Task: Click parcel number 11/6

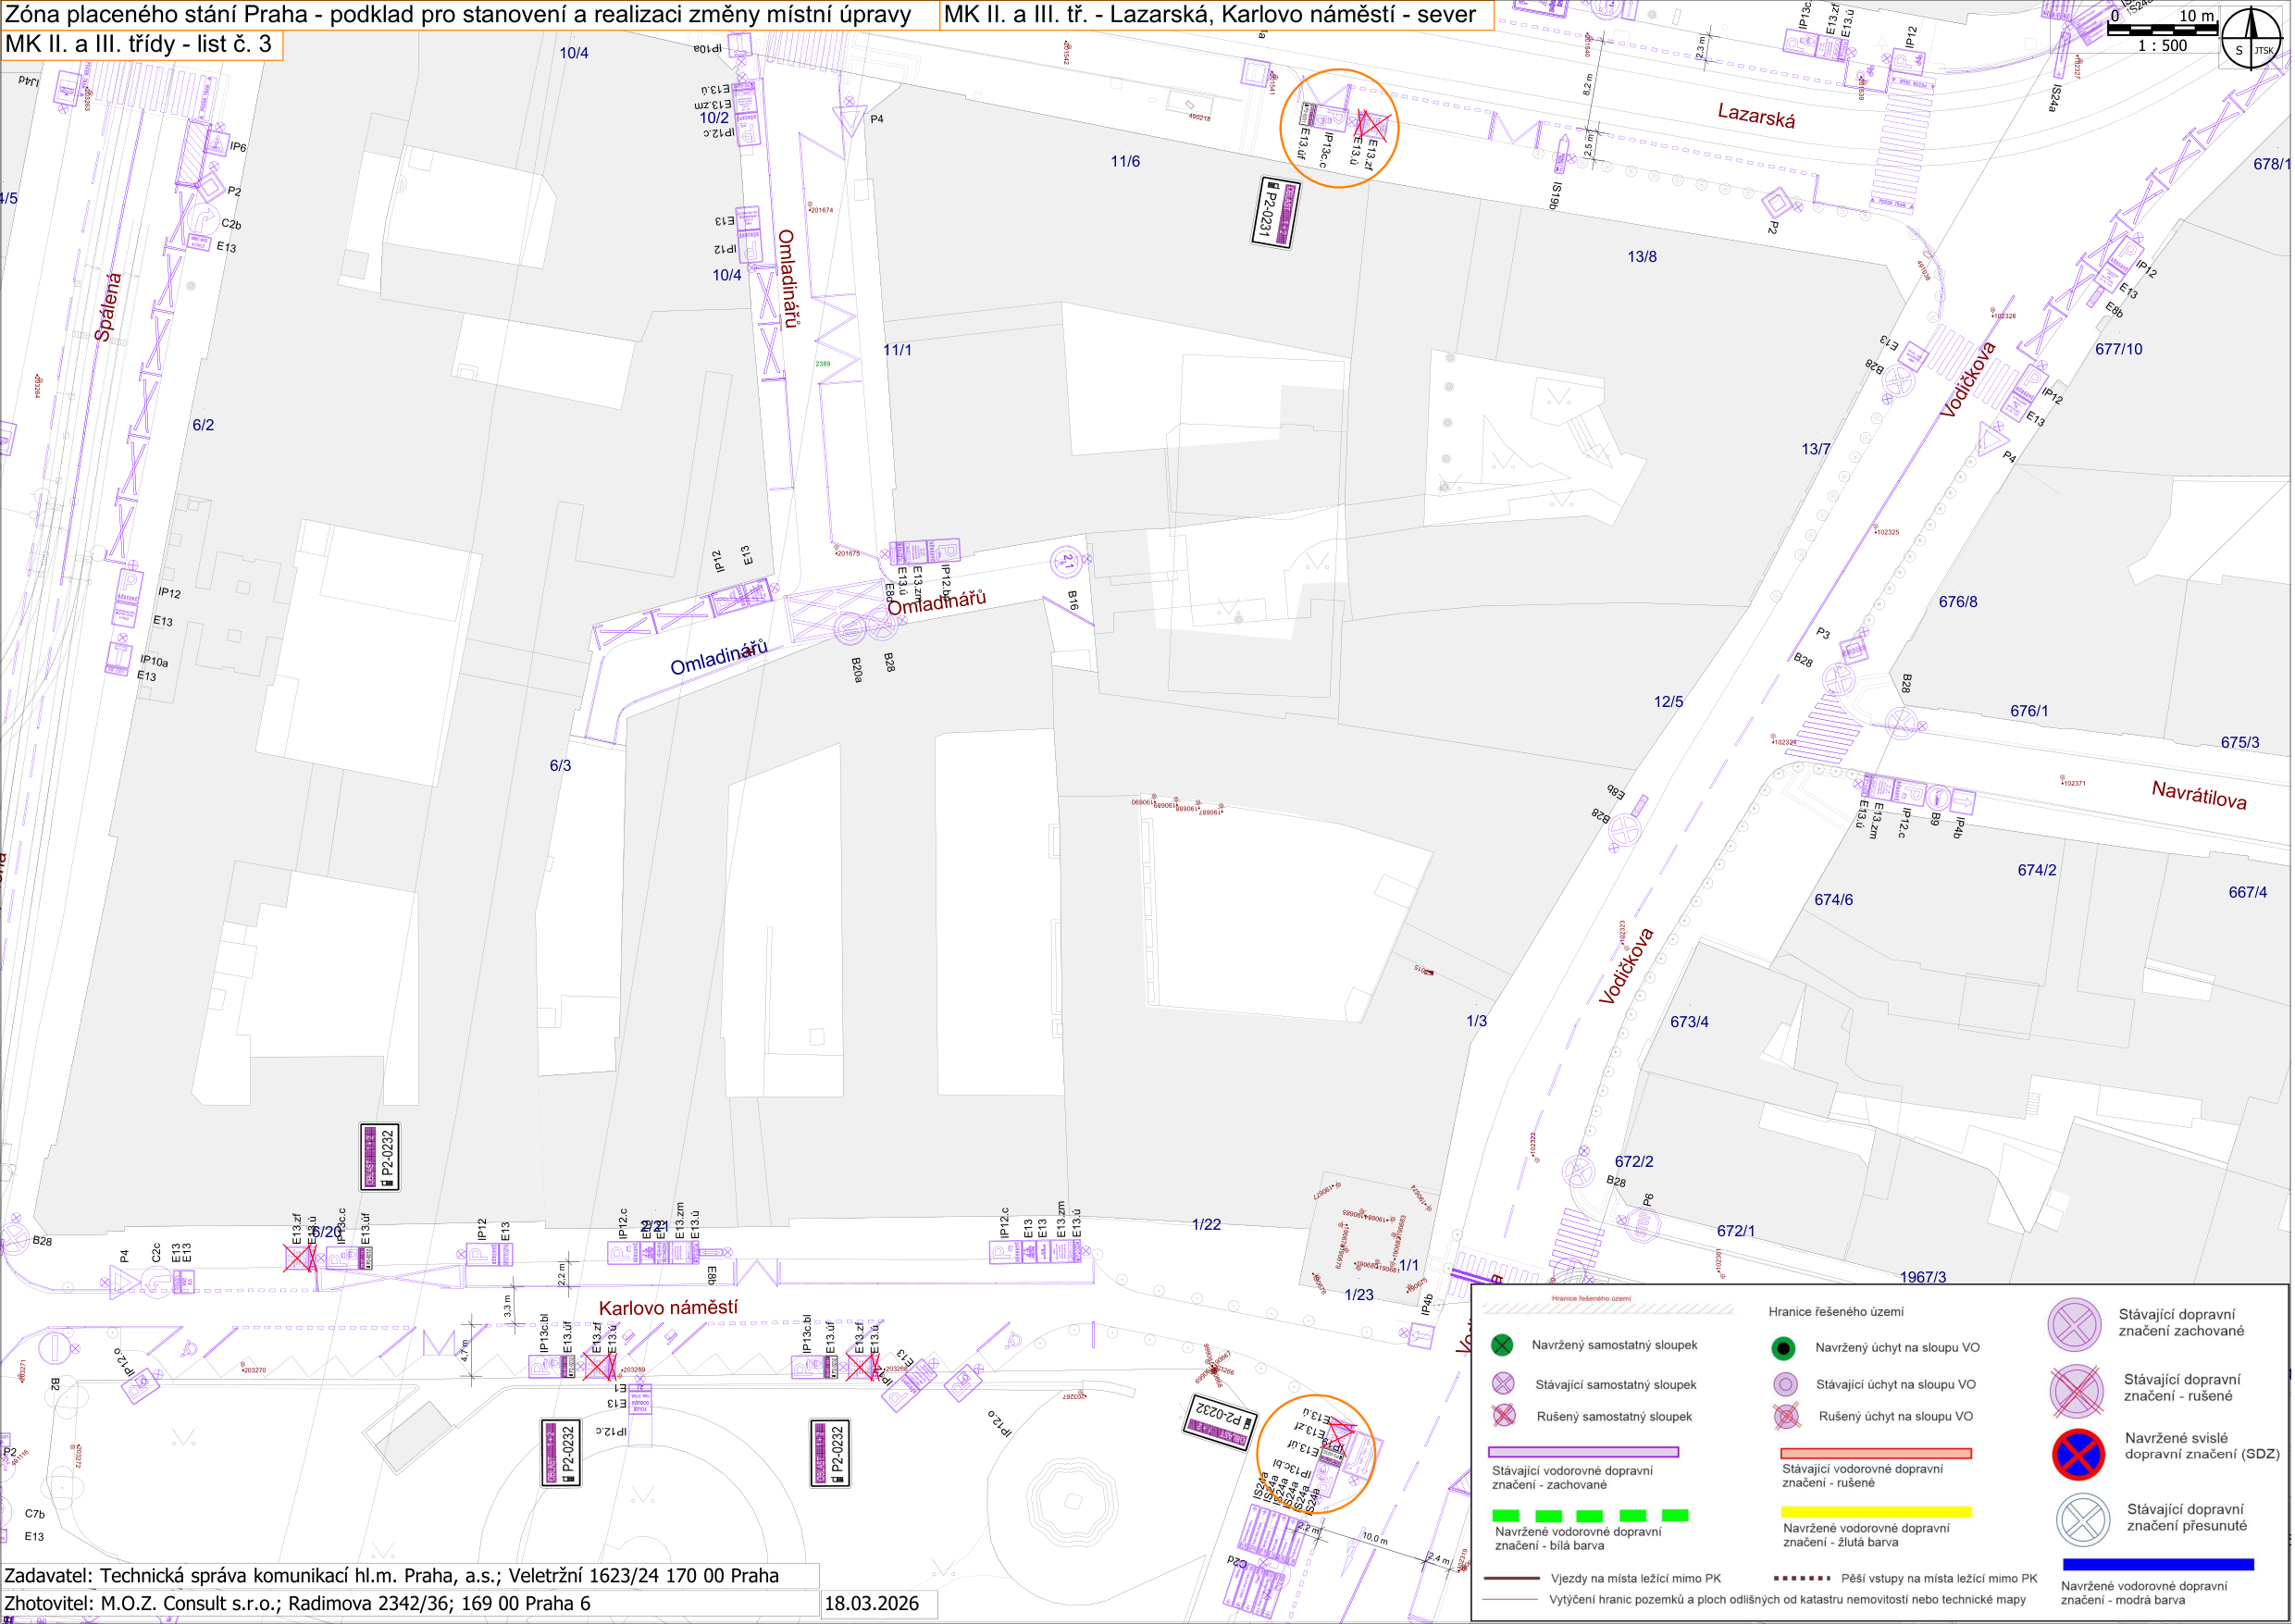Action: click(1125, 161)
